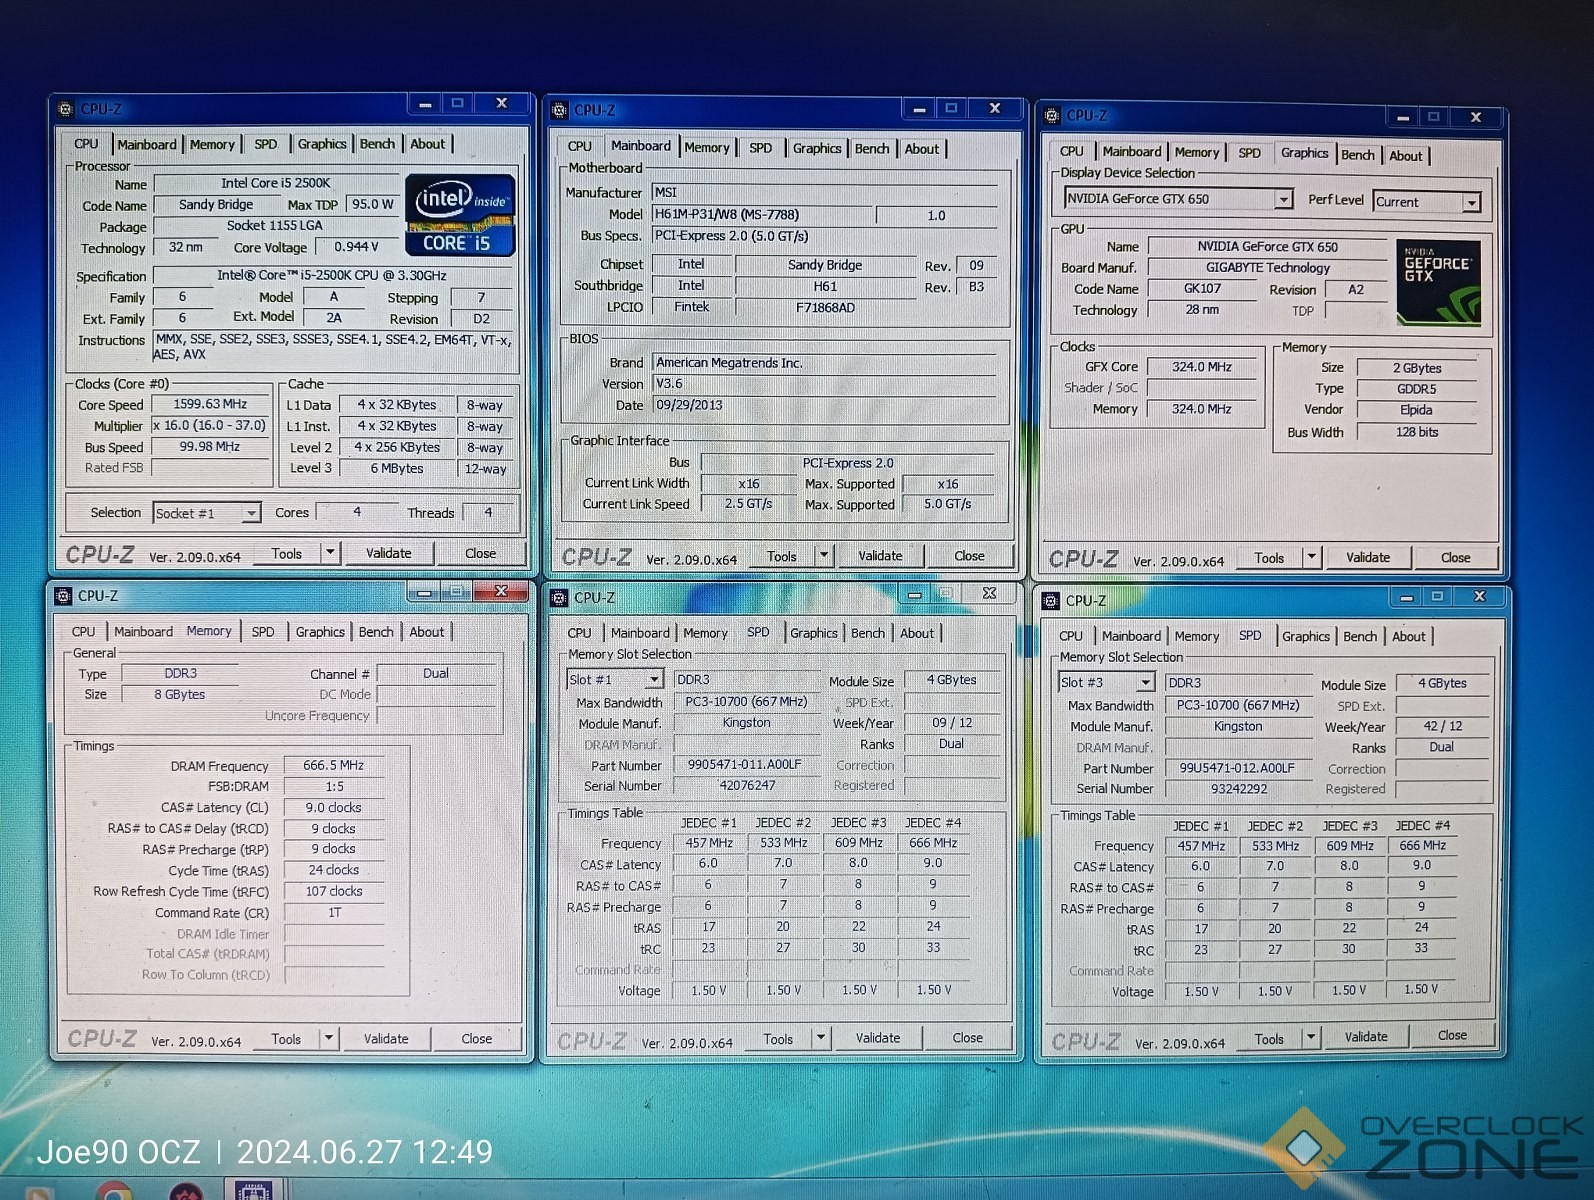Open the SPD tab in the Mainboard window

point(761,148)
